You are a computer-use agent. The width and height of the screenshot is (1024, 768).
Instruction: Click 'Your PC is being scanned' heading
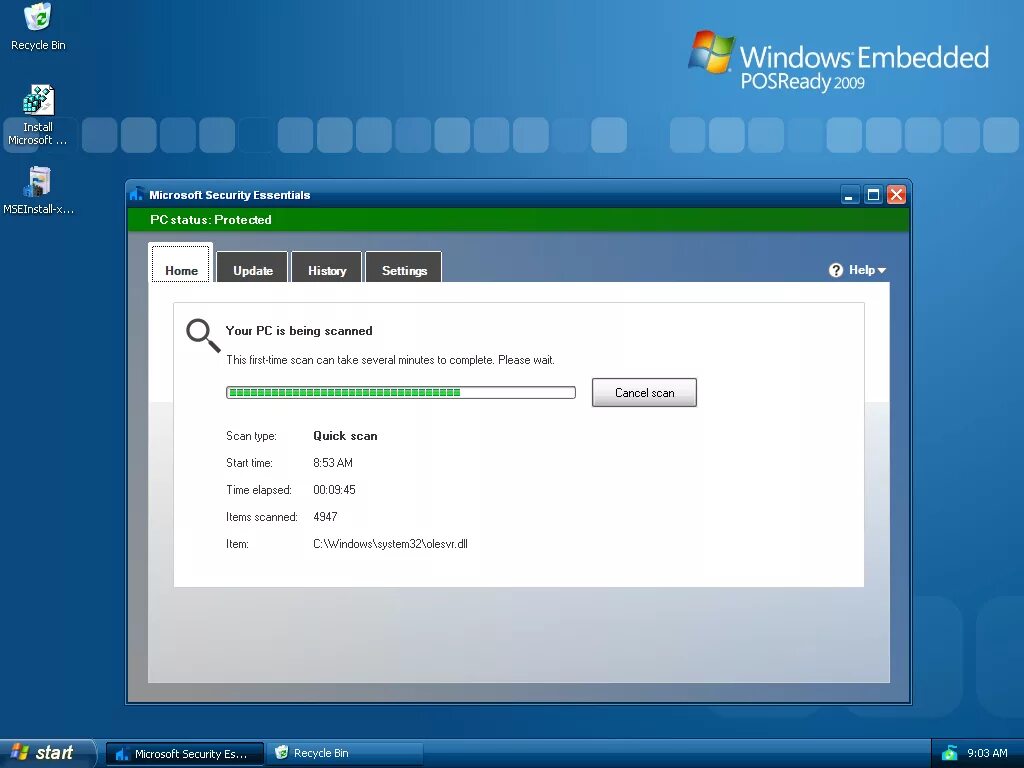(x=299, y=331)
